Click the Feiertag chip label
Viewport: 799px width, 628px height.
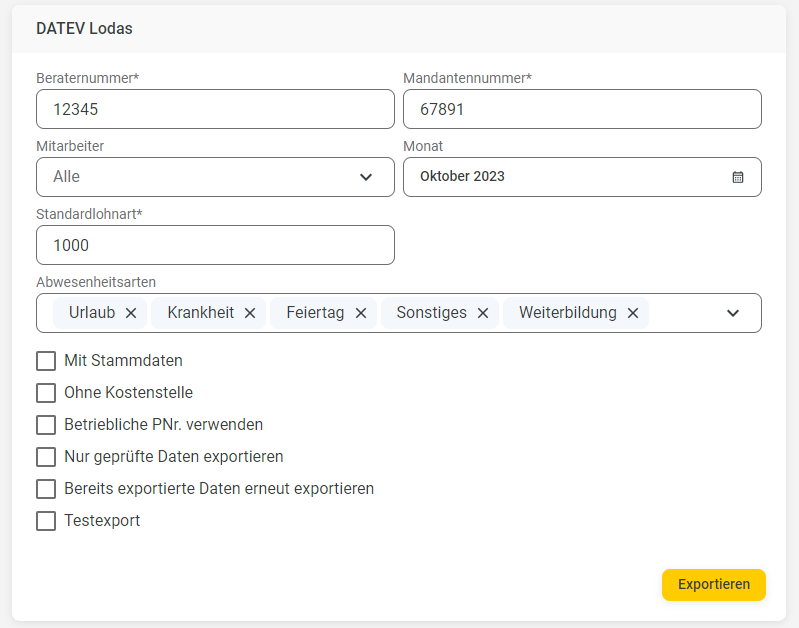coord(315,312)
